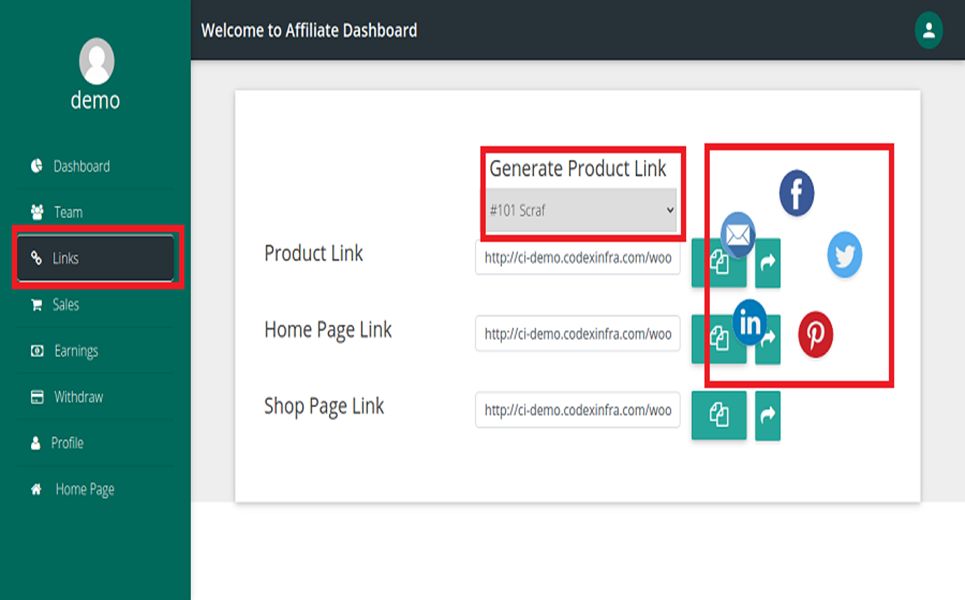Click the Team people icon
The image size is (965, 600).
[37, 212]
